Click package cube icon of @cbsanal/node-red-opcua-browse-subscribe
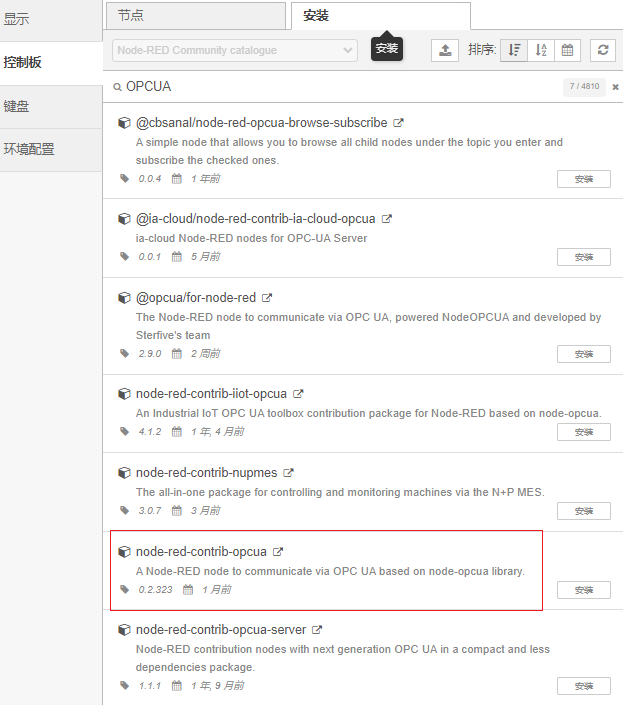The image size is (623, 705). pos(124,123)
